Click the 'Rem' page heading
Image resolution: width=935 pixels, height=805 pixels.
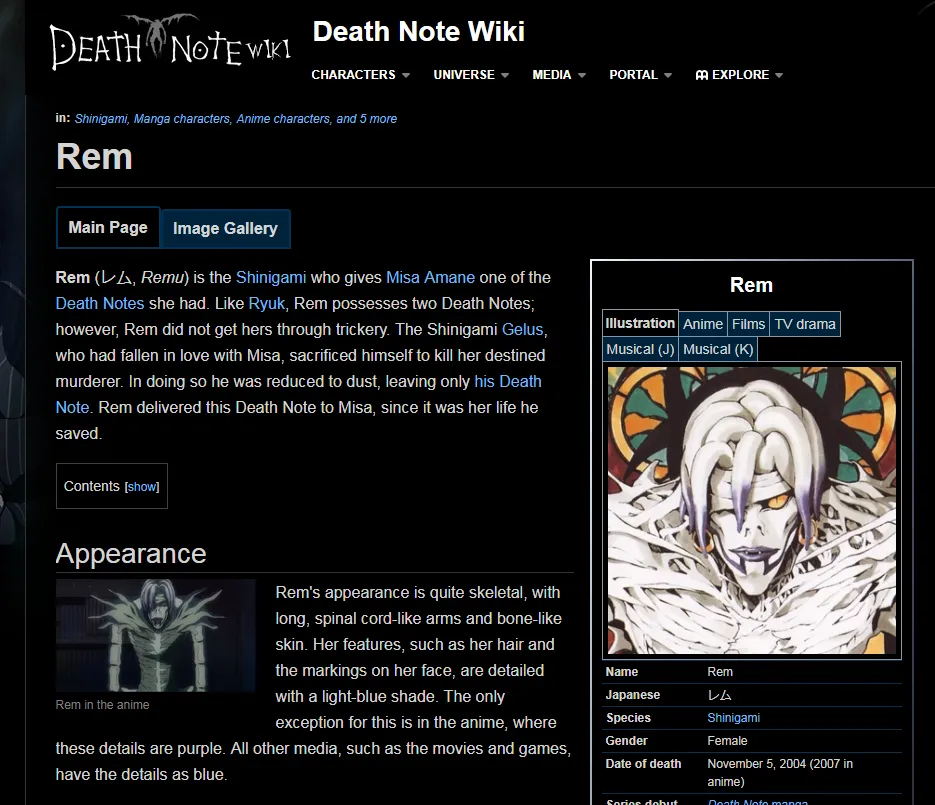[94, 157]
